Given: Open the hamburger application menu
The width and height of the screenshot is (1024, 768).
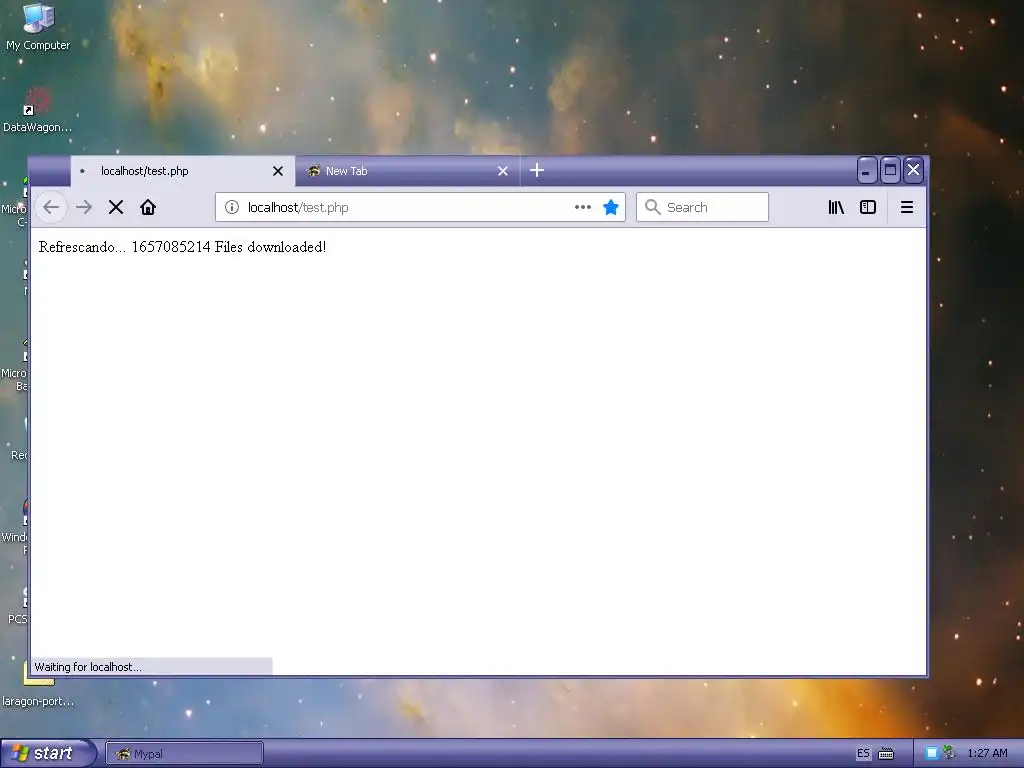Looking at the screenshot, I should [906, 208].
